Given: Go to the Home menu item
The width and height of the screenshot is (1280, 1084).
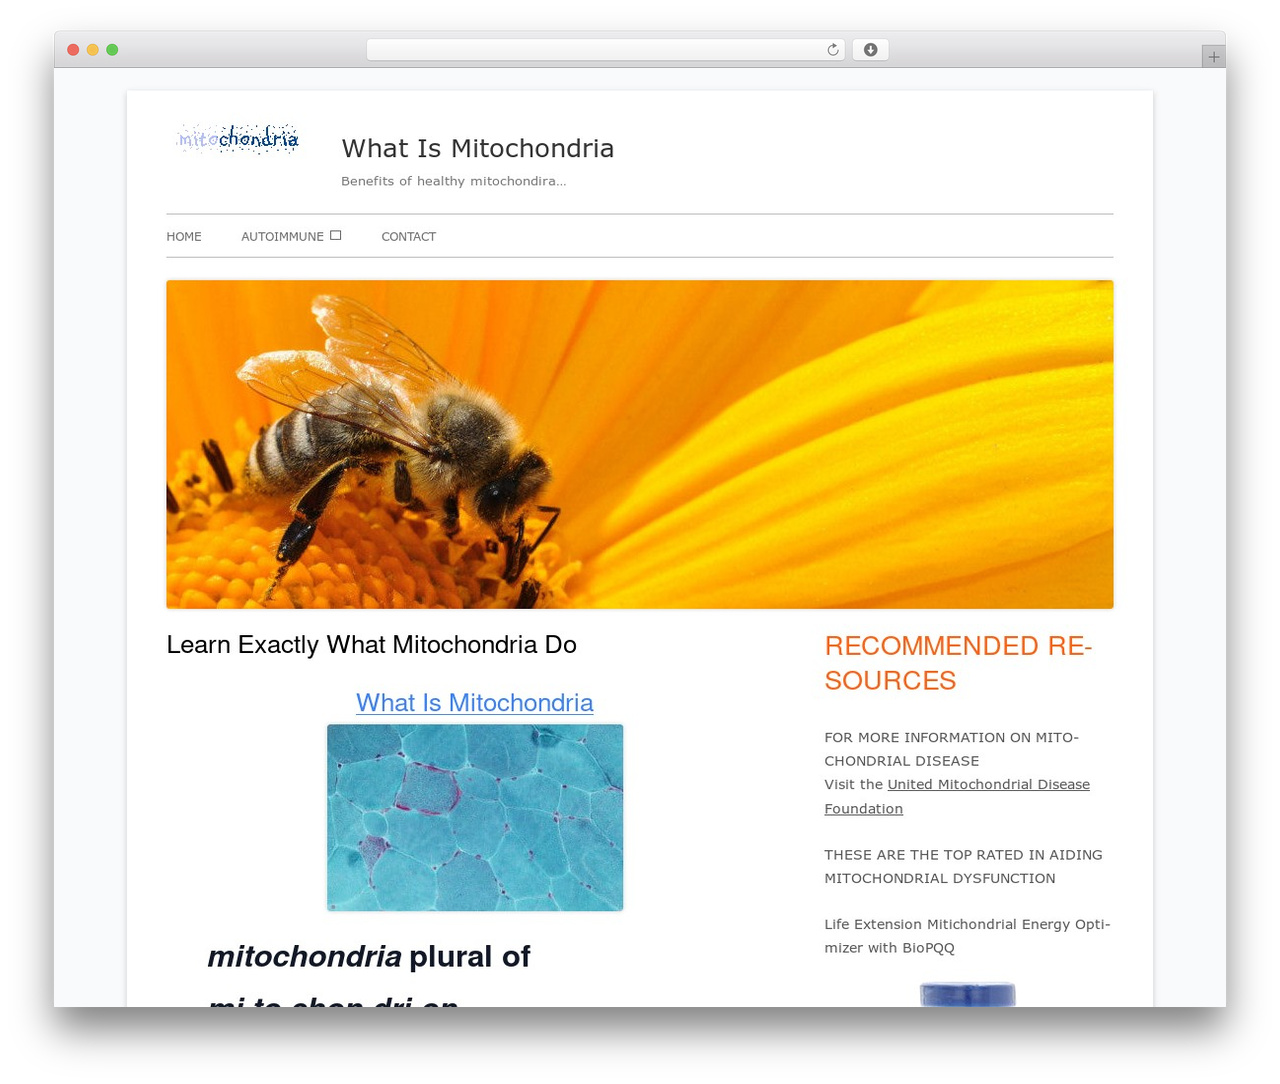Looking at the screenshot, I should click(184, 237).
